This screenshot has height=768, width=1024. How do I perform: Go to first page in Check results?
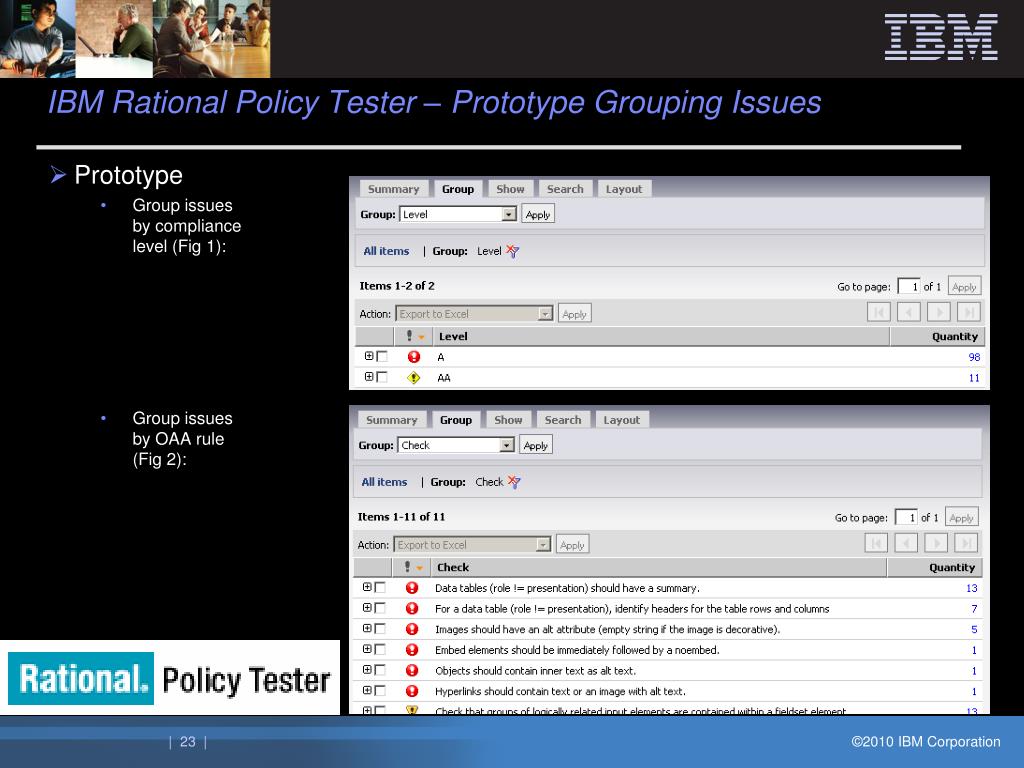pyautogui.click(x=876, y=543)
